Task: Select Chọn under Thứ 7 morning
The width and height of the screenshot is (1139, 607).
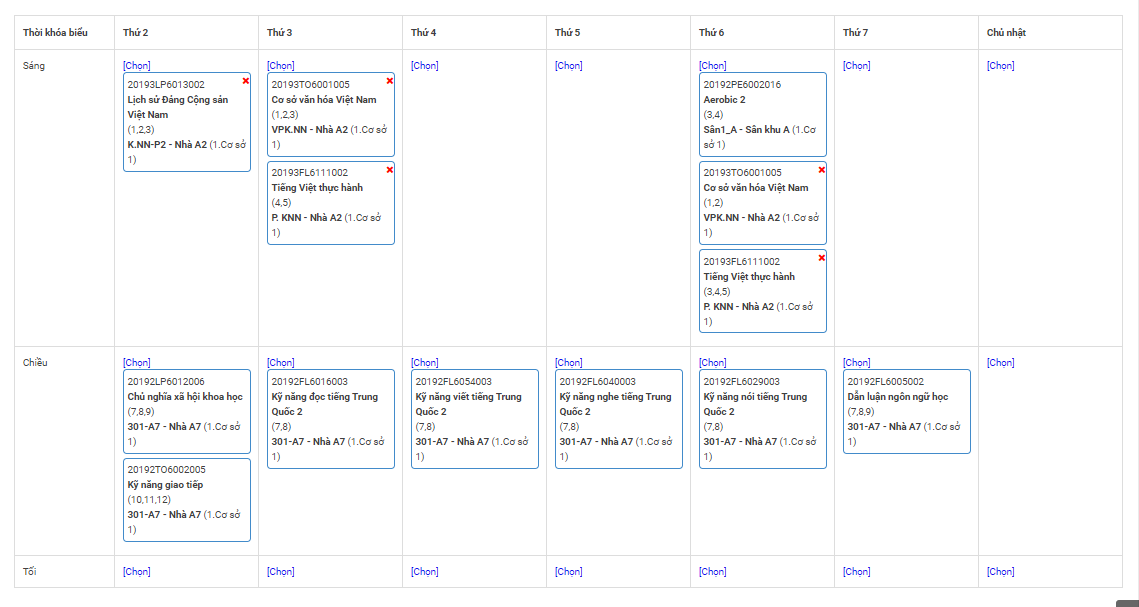Action: 857,66
